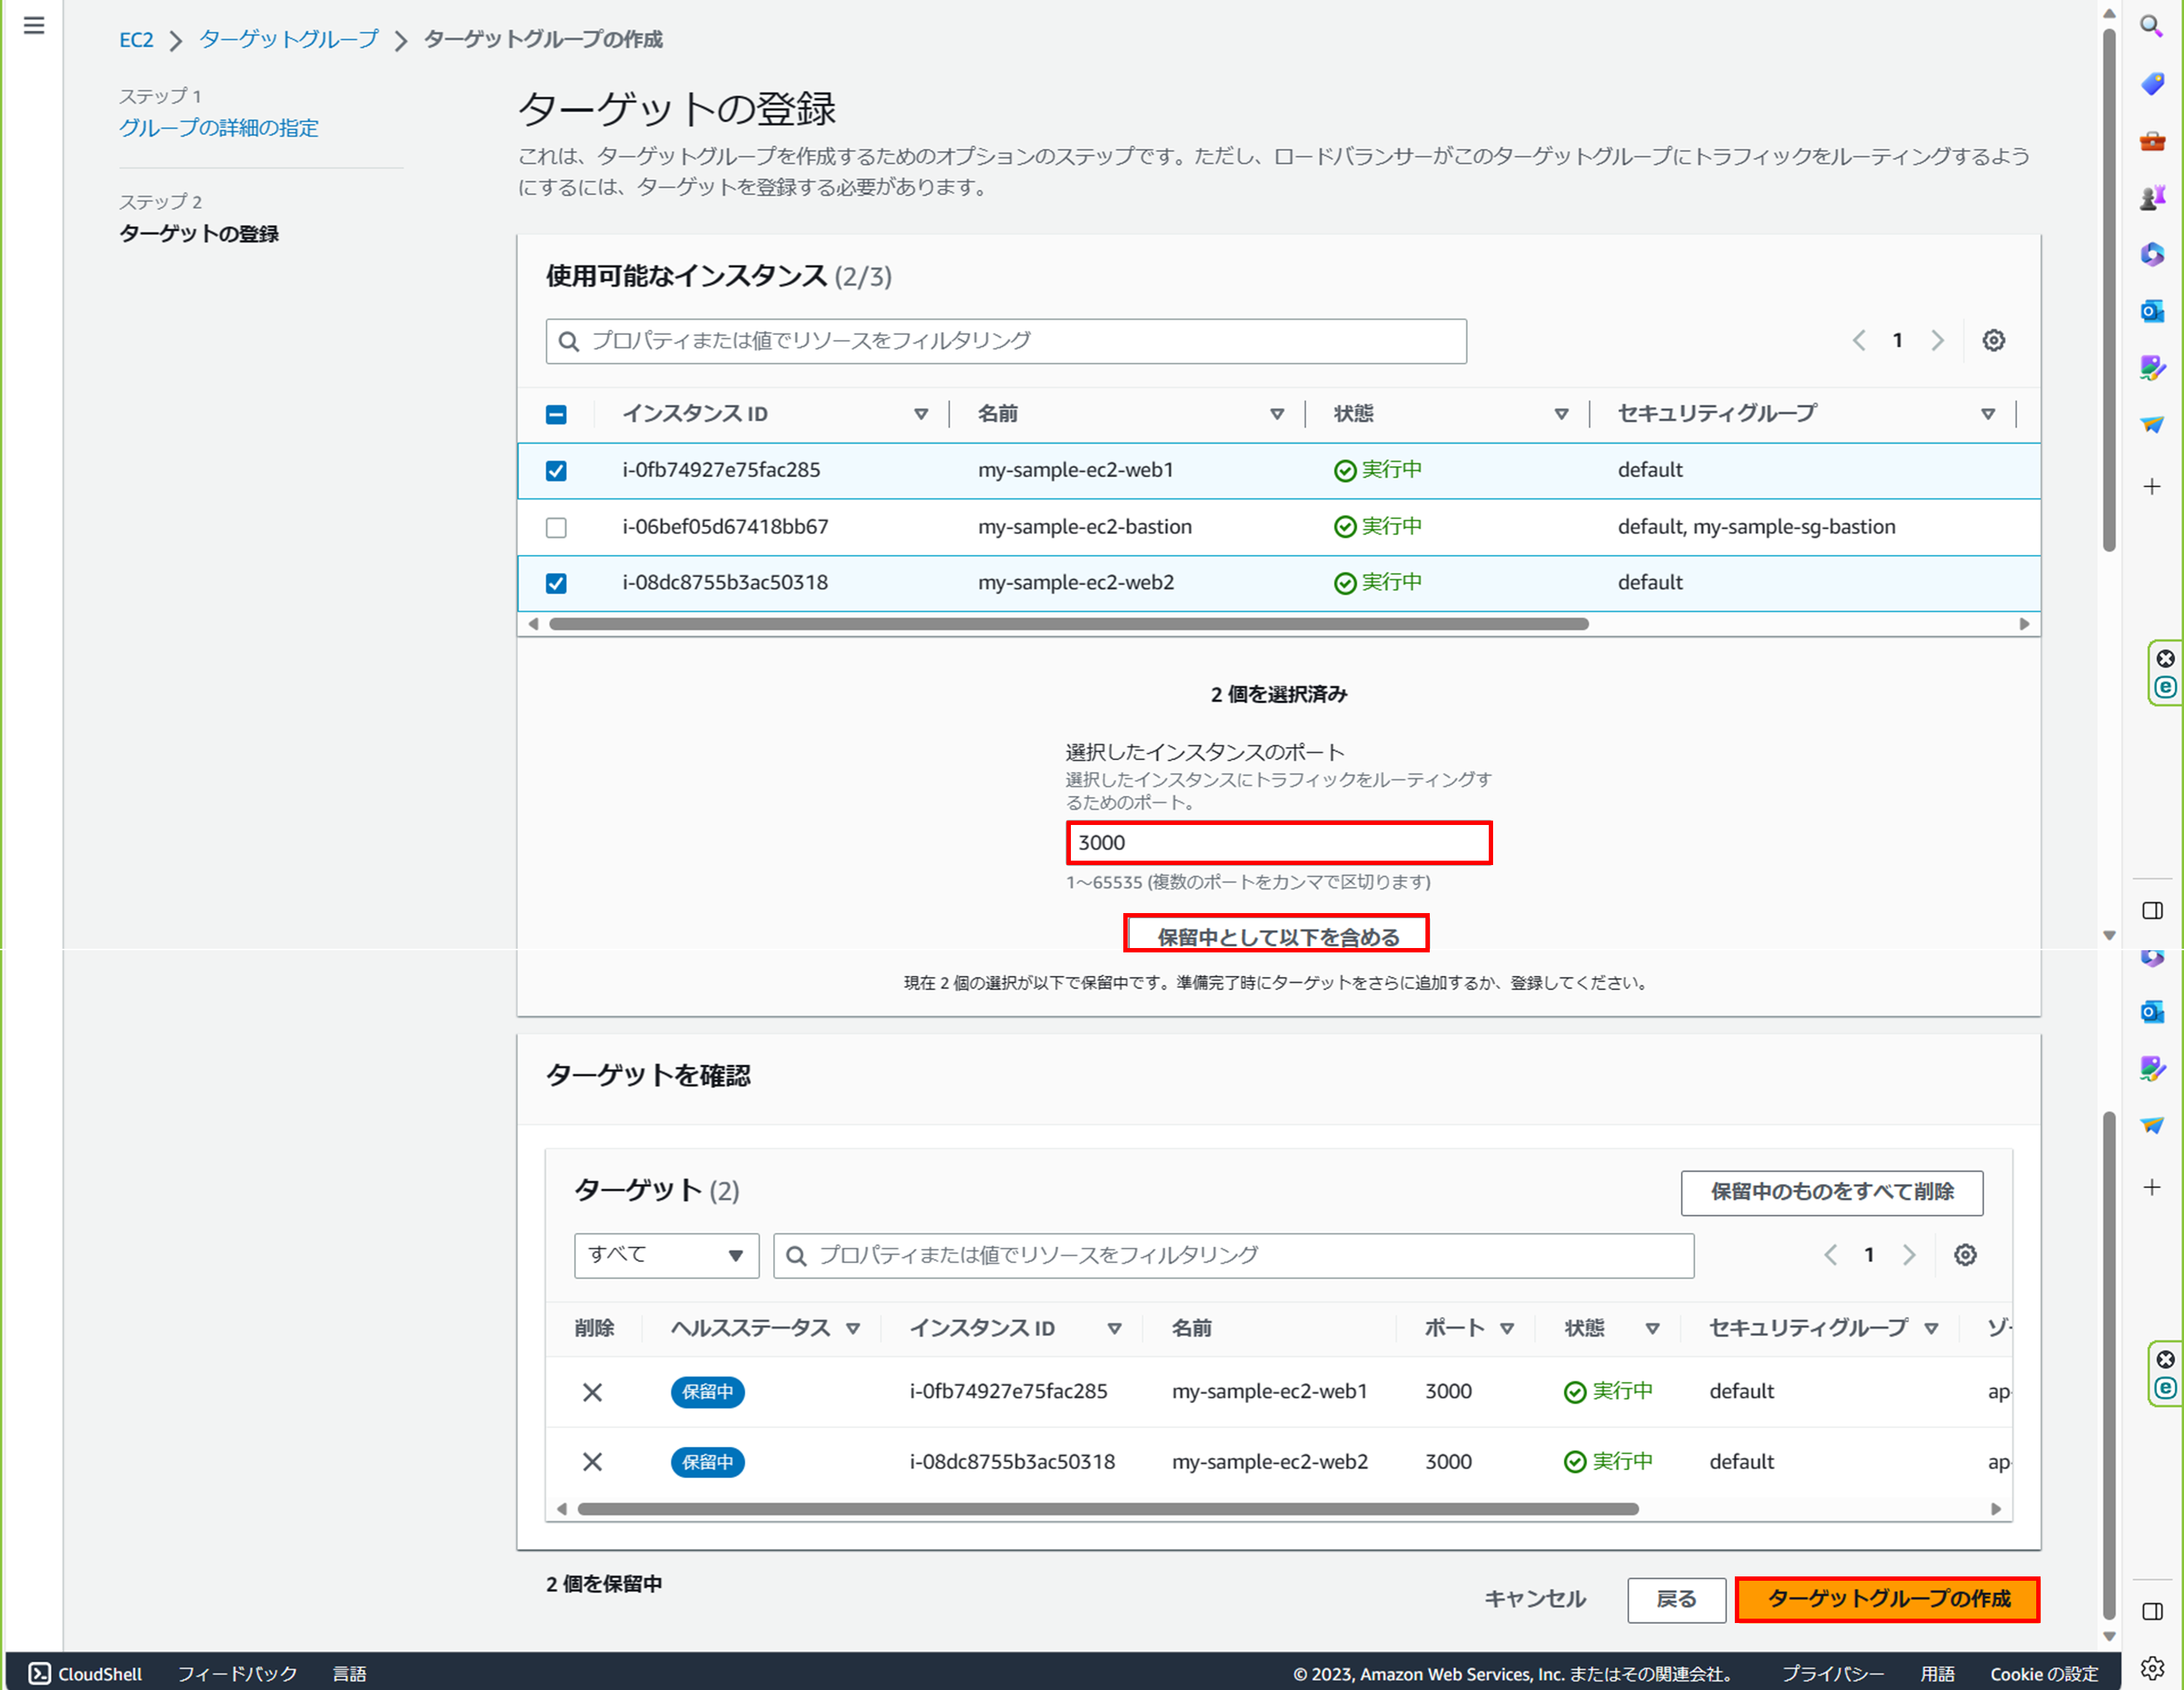Click the instances table horizontal scrollbar
The height and width of the screenshot is (1690, 2184).
pyautogui.click(x=1068, y=624)
